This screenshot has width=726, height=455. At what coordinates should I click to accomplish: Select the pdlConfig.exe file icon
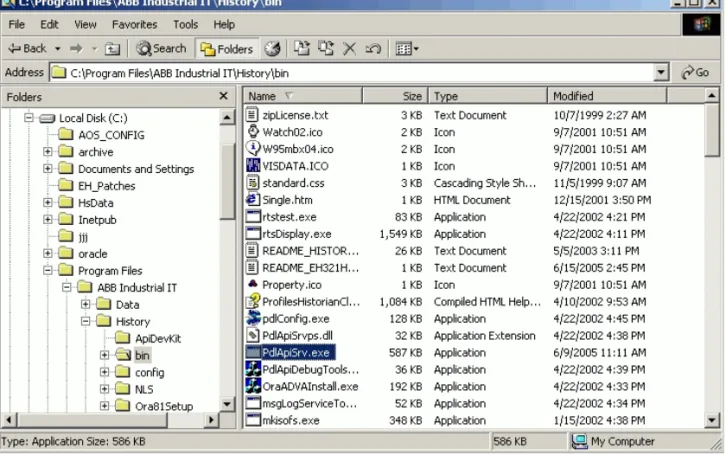[252, 318]
